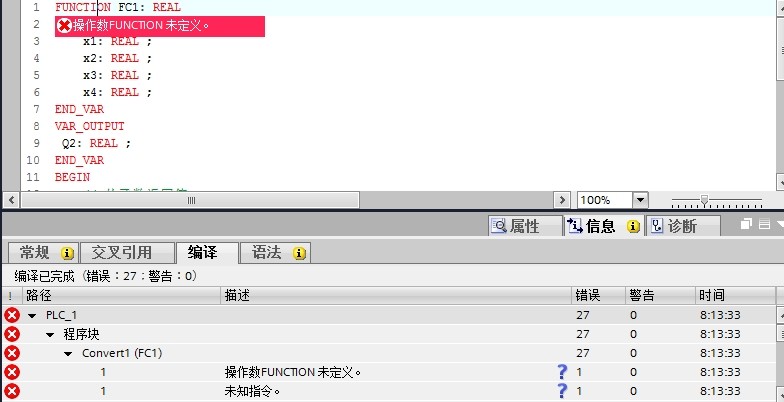This screenshot has height=402, width=784.
Task: Click the info badge on 语法 tab
Action: coord(299,253)
